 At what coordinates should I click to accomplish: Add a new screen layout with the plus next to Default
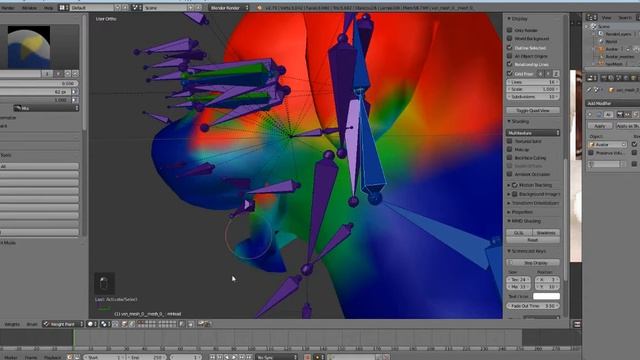(x=118, y=8)
